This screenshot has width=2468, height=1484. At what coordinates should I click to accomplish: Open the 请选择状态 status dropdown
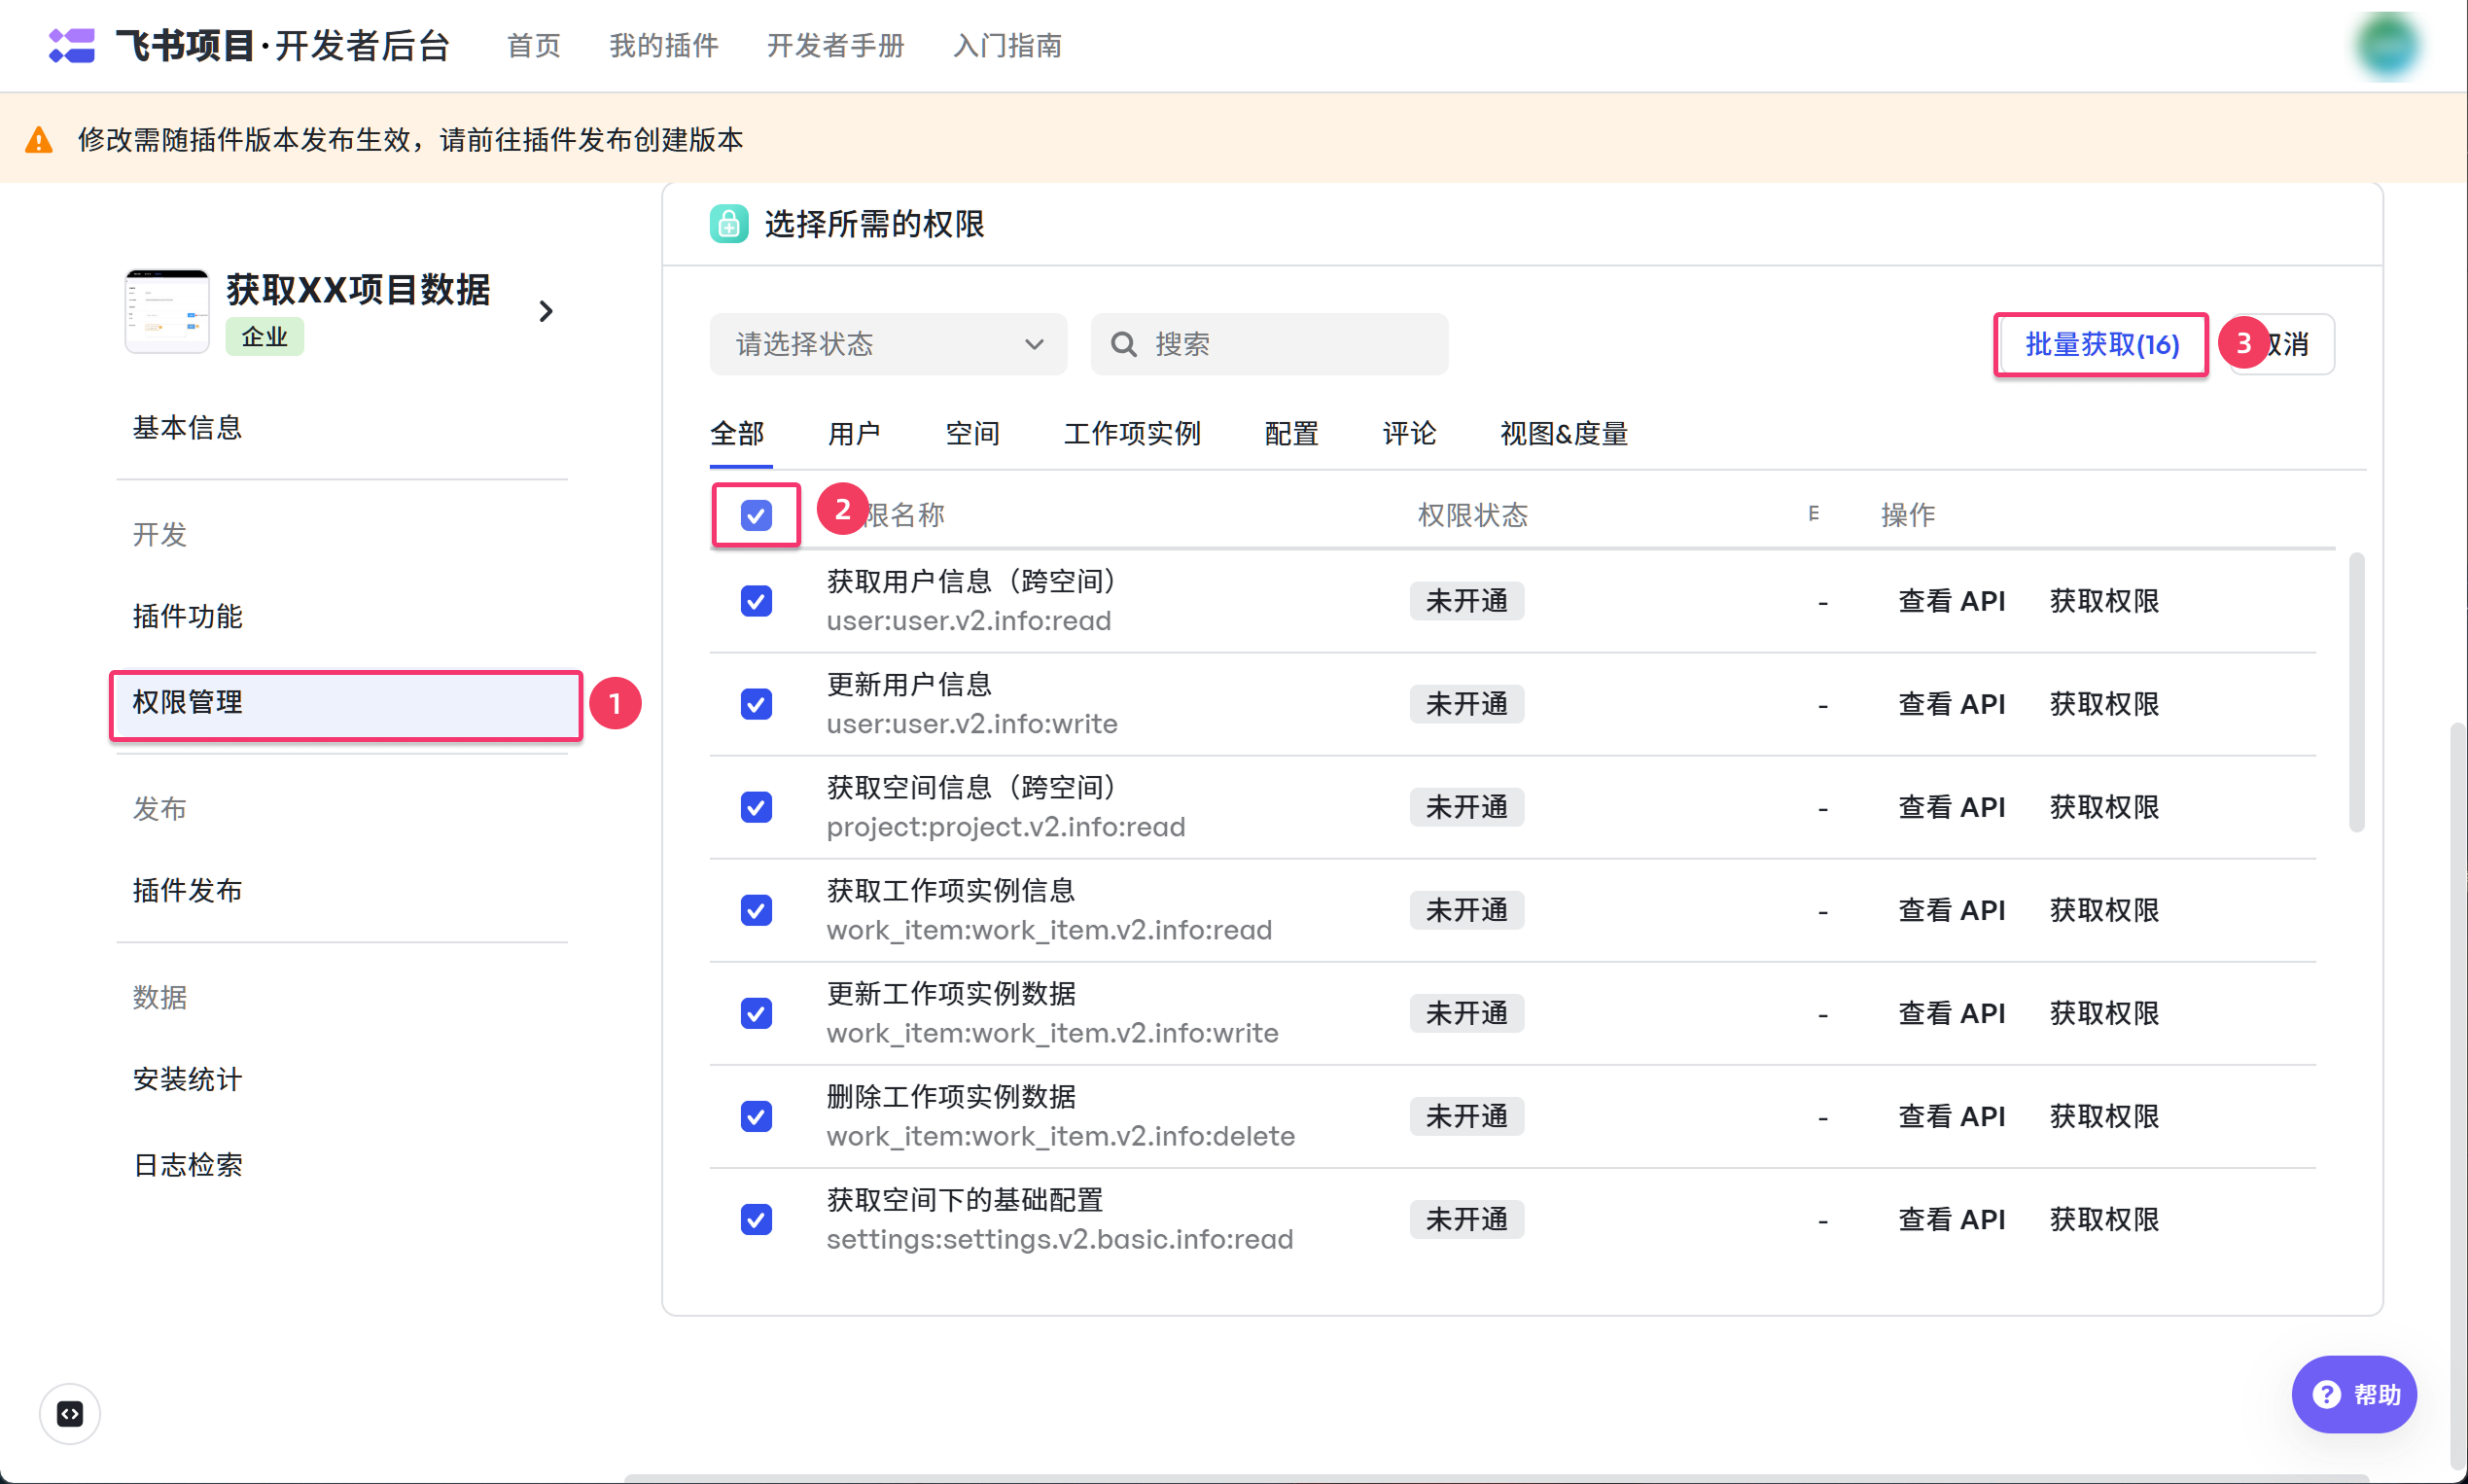[x=887, y=344]
